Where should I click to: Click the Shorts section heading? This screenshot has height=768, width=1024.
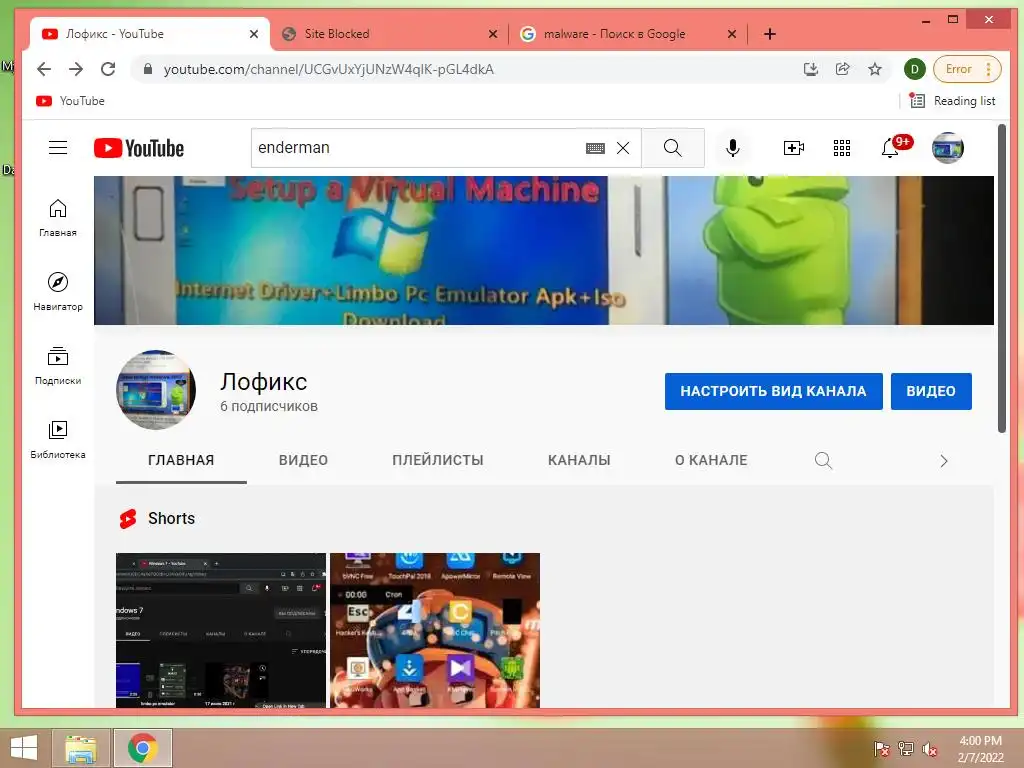click(x=171, y=519)
